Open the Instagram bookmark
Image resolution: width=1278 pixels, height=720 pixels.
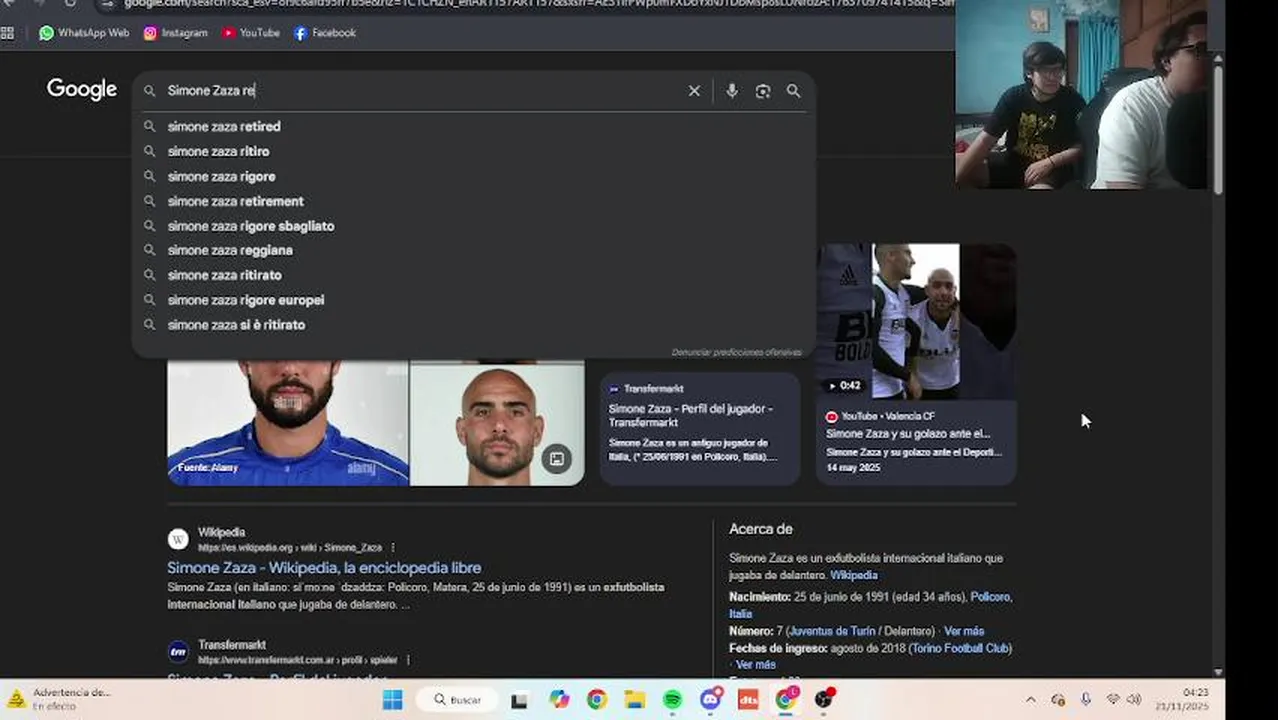[x=175, y=33]
